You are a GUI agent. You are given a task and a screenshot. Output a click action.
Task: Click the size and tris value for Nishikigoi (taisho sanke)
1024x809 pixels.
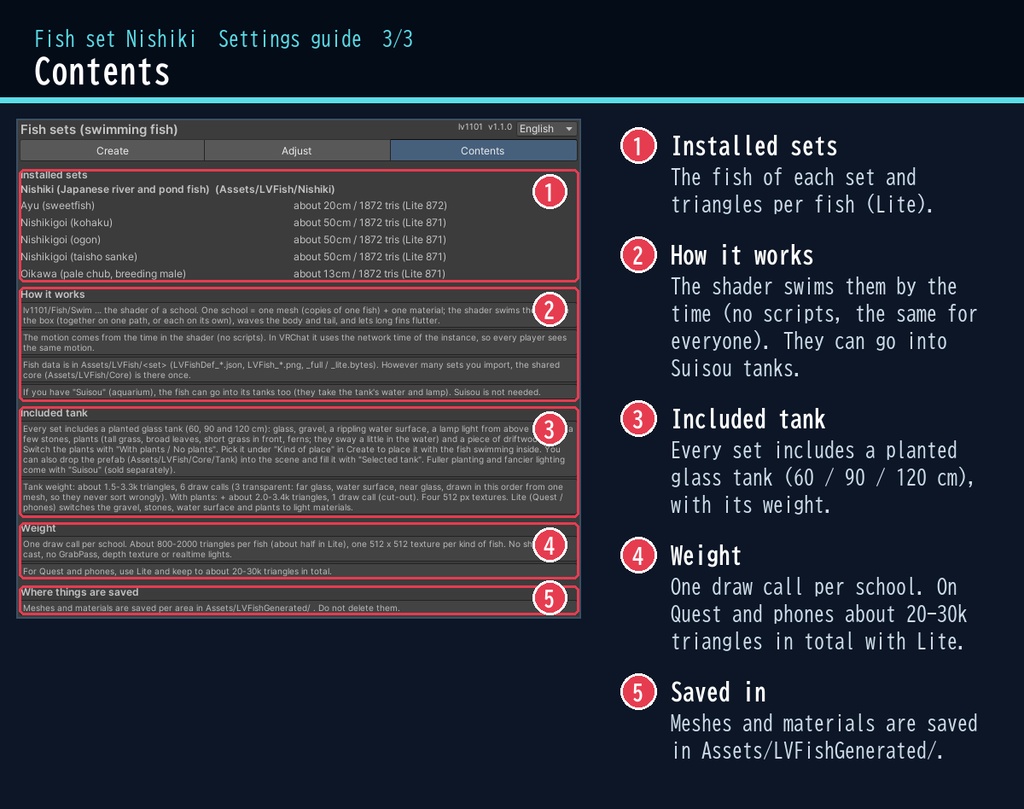click(370, 257)
